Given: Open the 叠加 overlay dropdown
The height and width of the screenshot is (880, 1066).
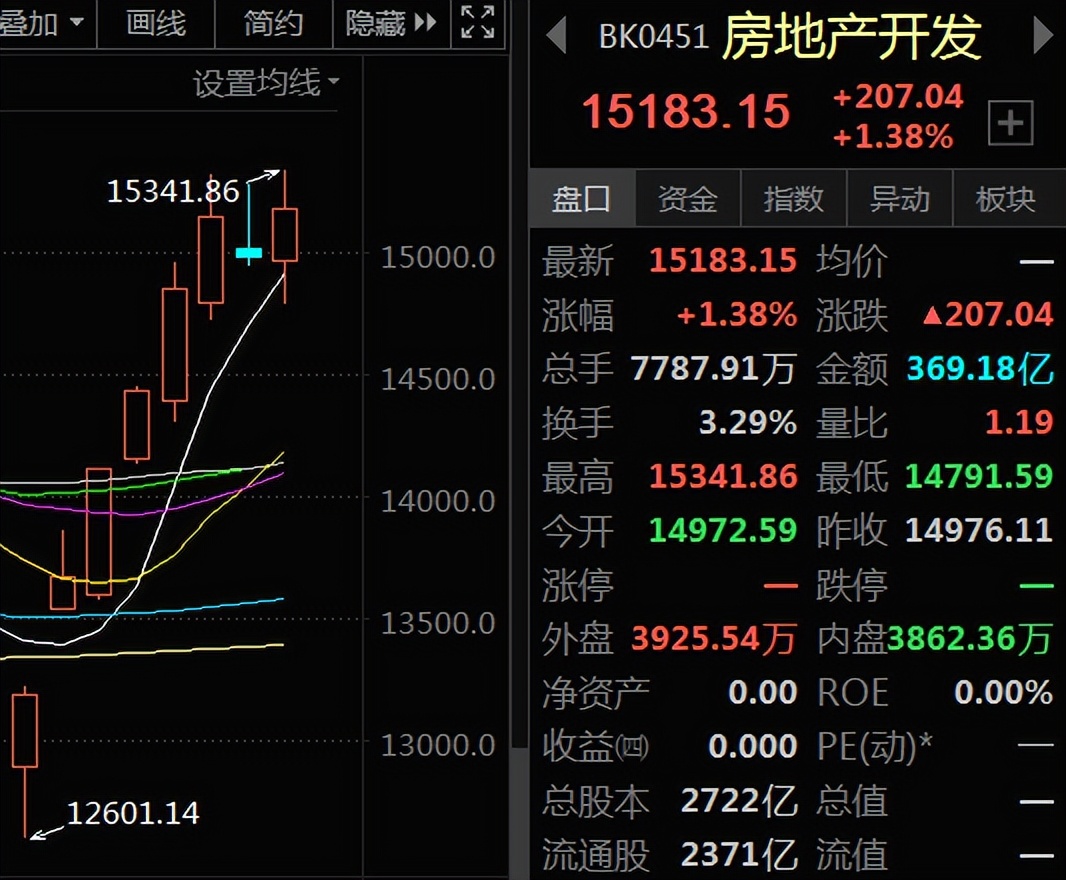Looking at the screenshot, I should [x=40, y=24].
